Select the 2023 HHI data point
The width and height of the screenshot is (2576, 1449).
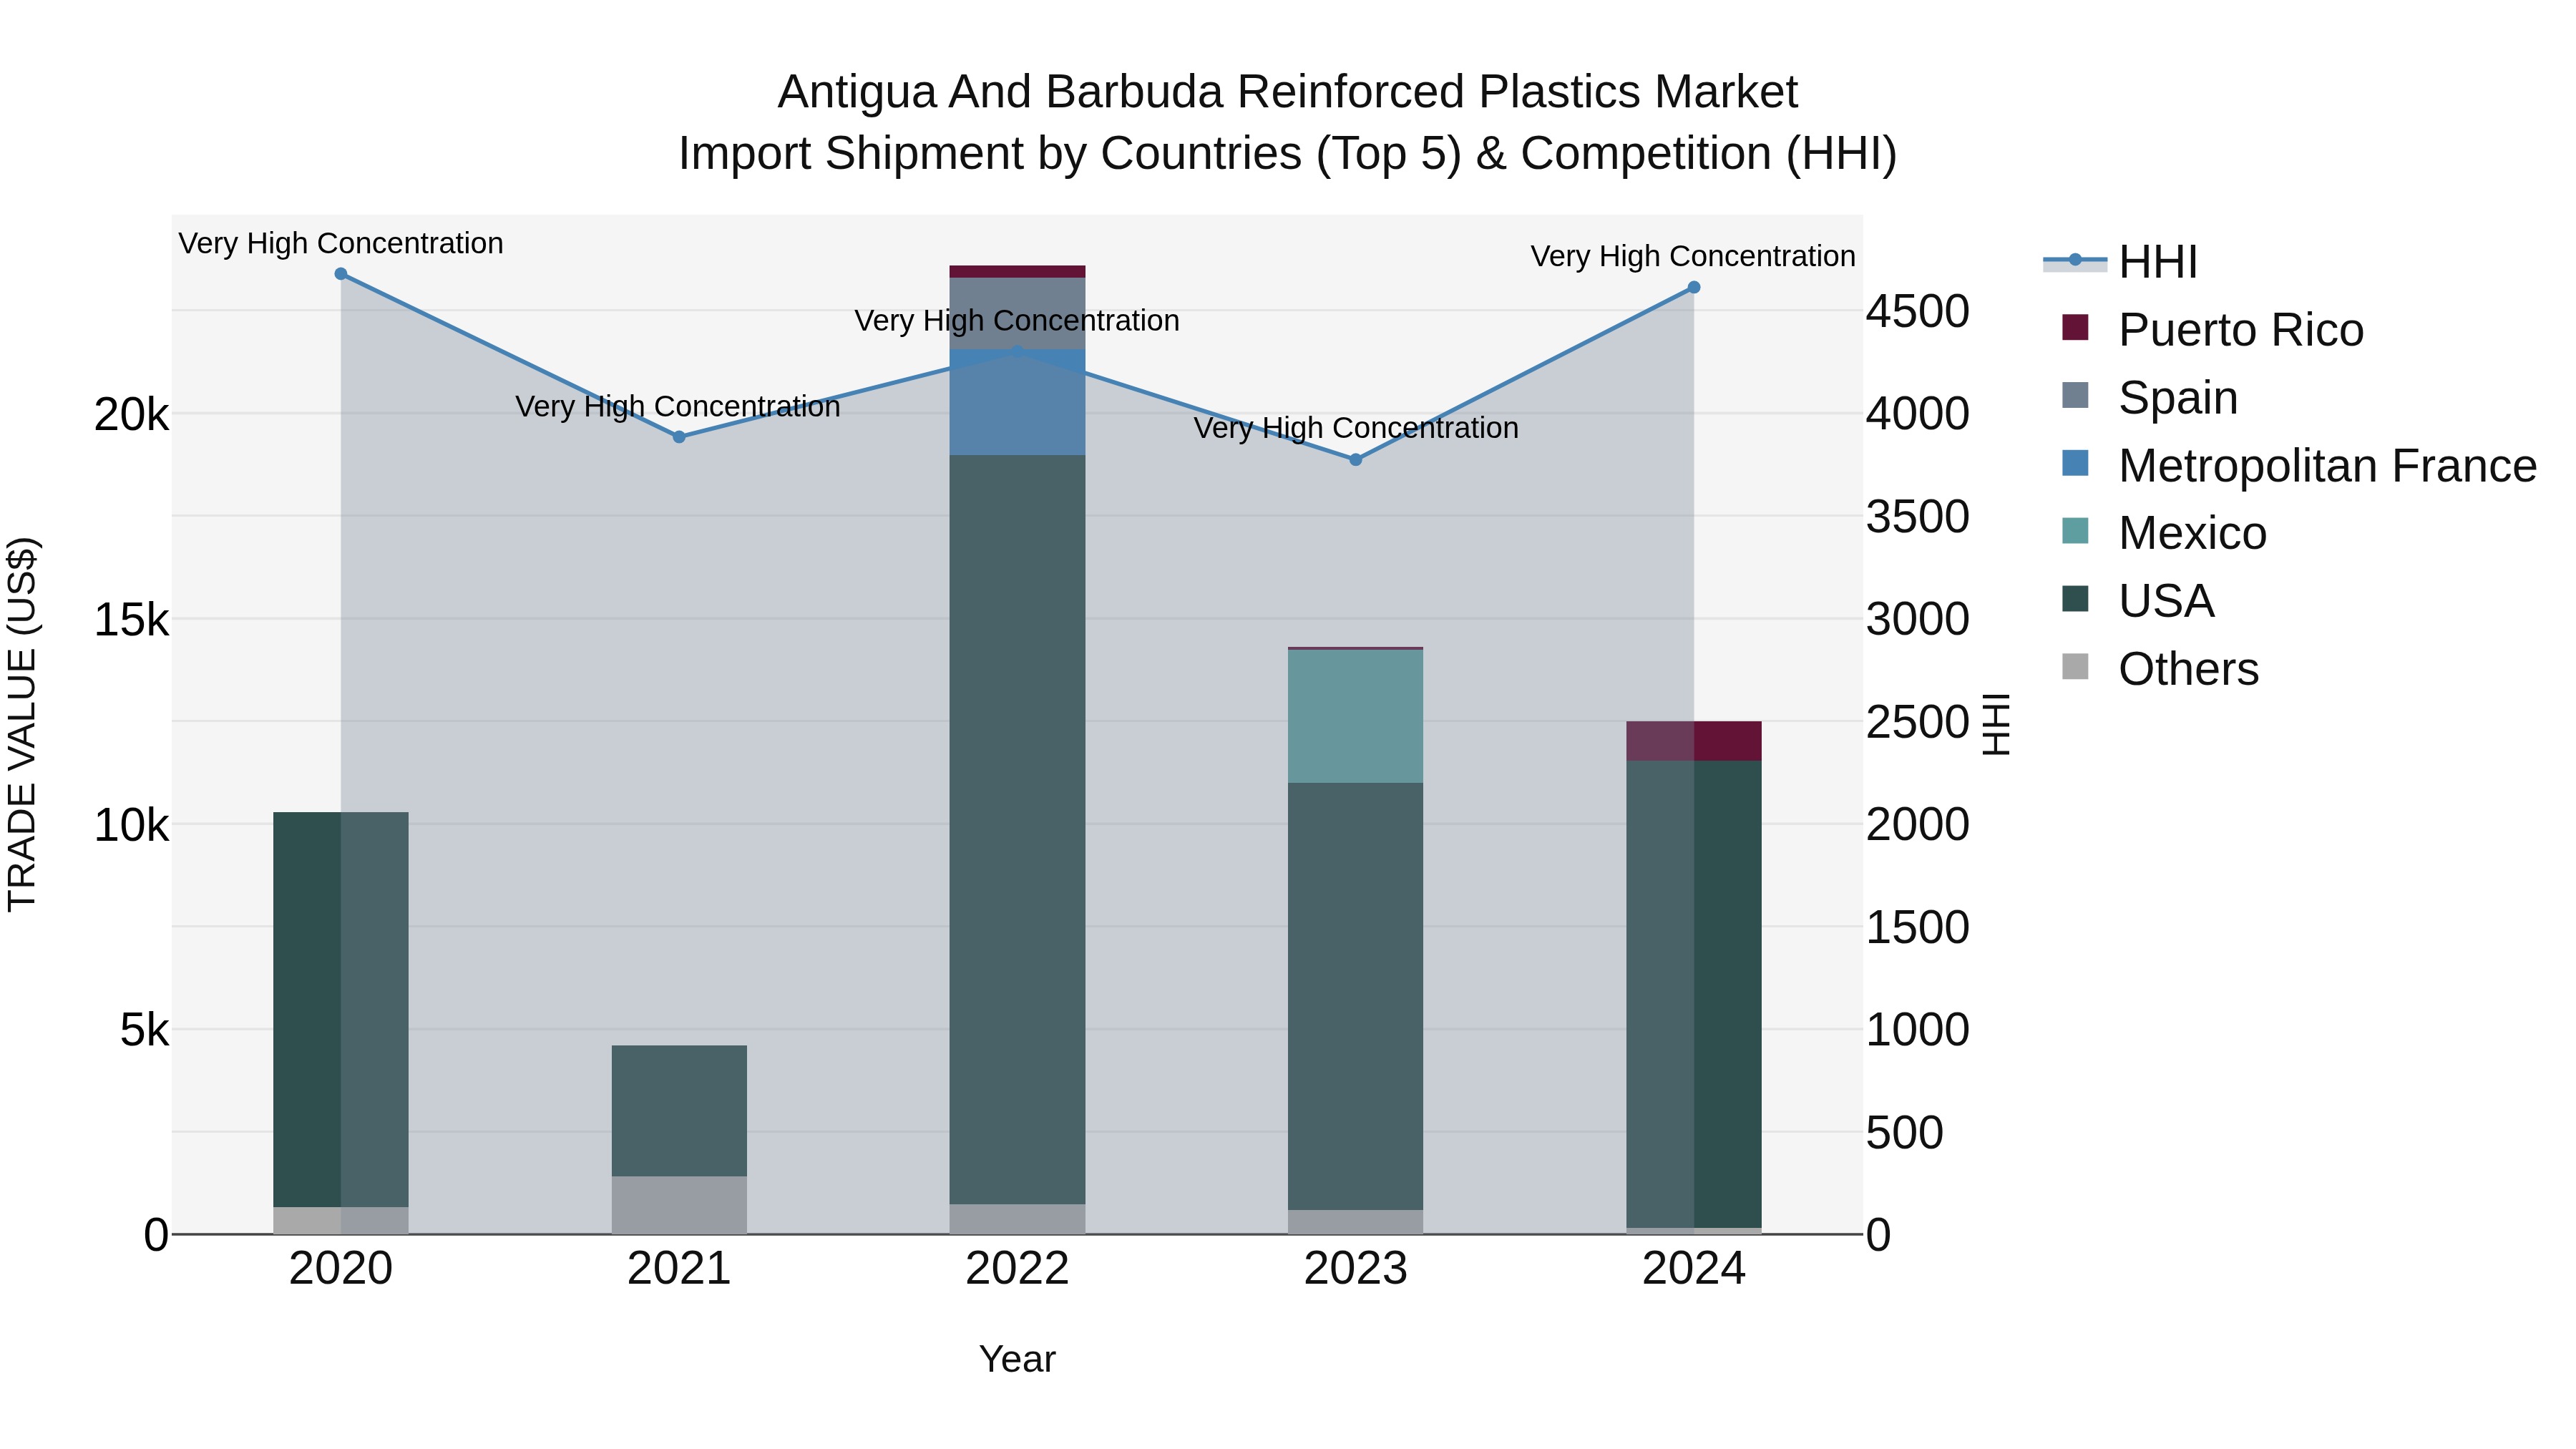pyautogui.click(x=1356, y=460)
